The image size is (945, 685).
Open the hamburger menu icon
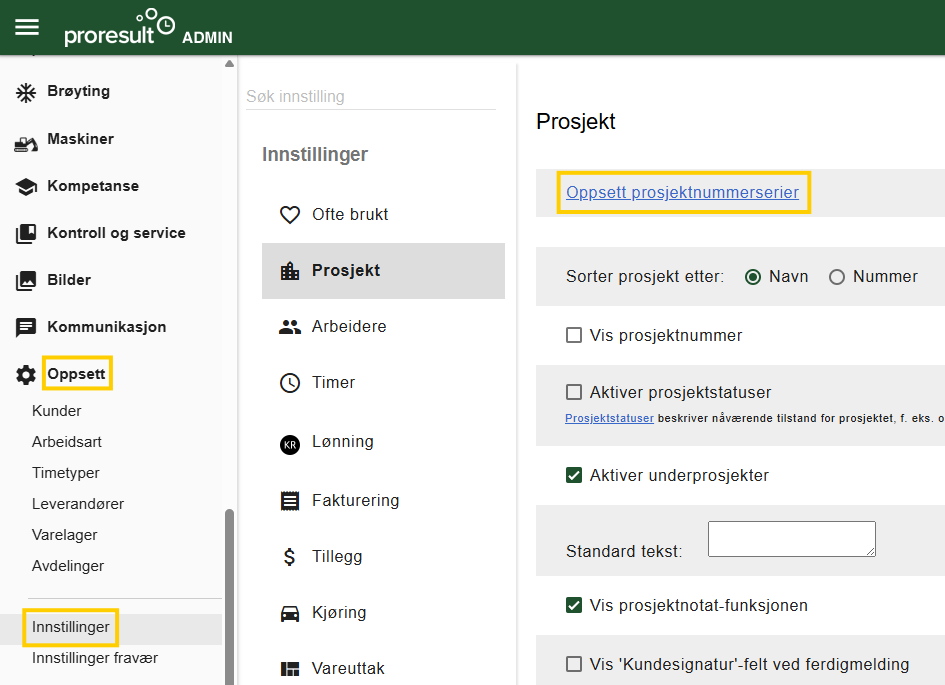[x=27, y=27]
